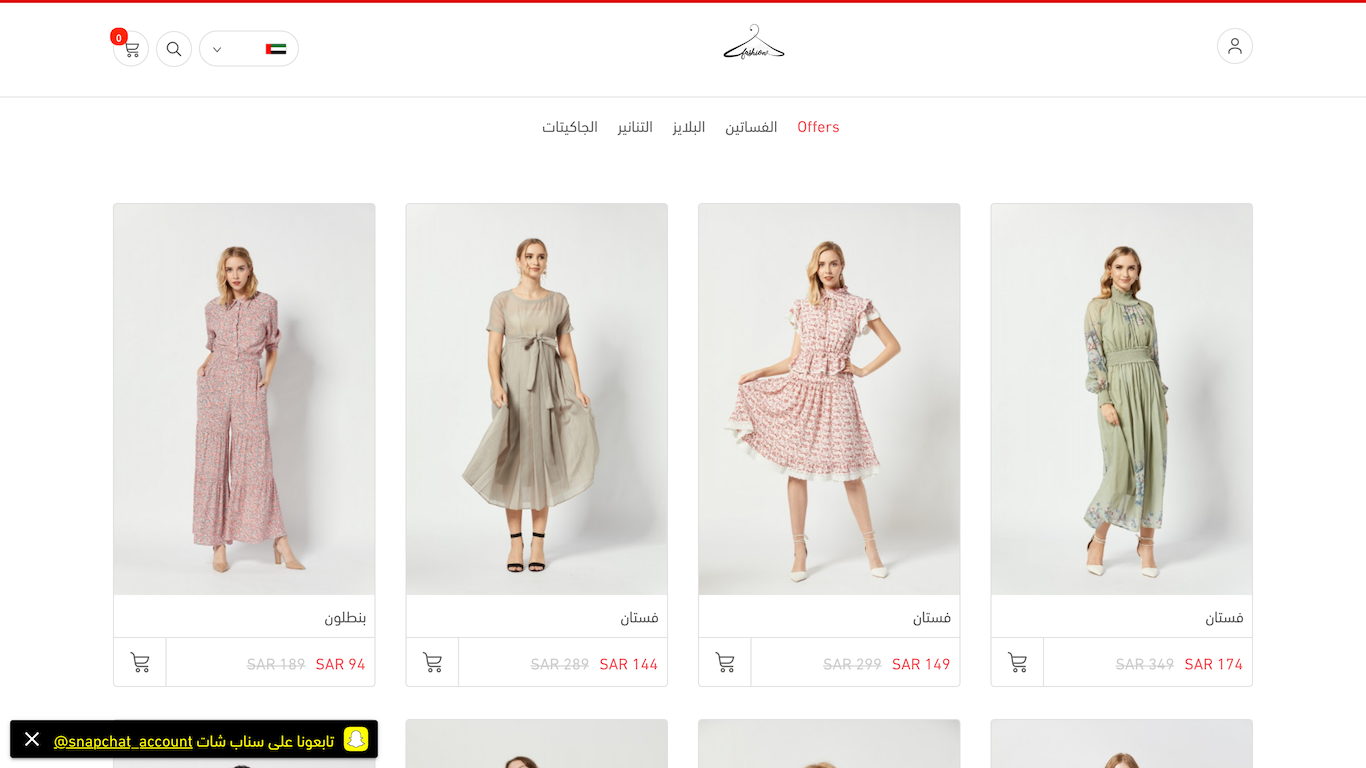Follow the @snapchat_account link
1366x768 pixels.
[123, 741]
